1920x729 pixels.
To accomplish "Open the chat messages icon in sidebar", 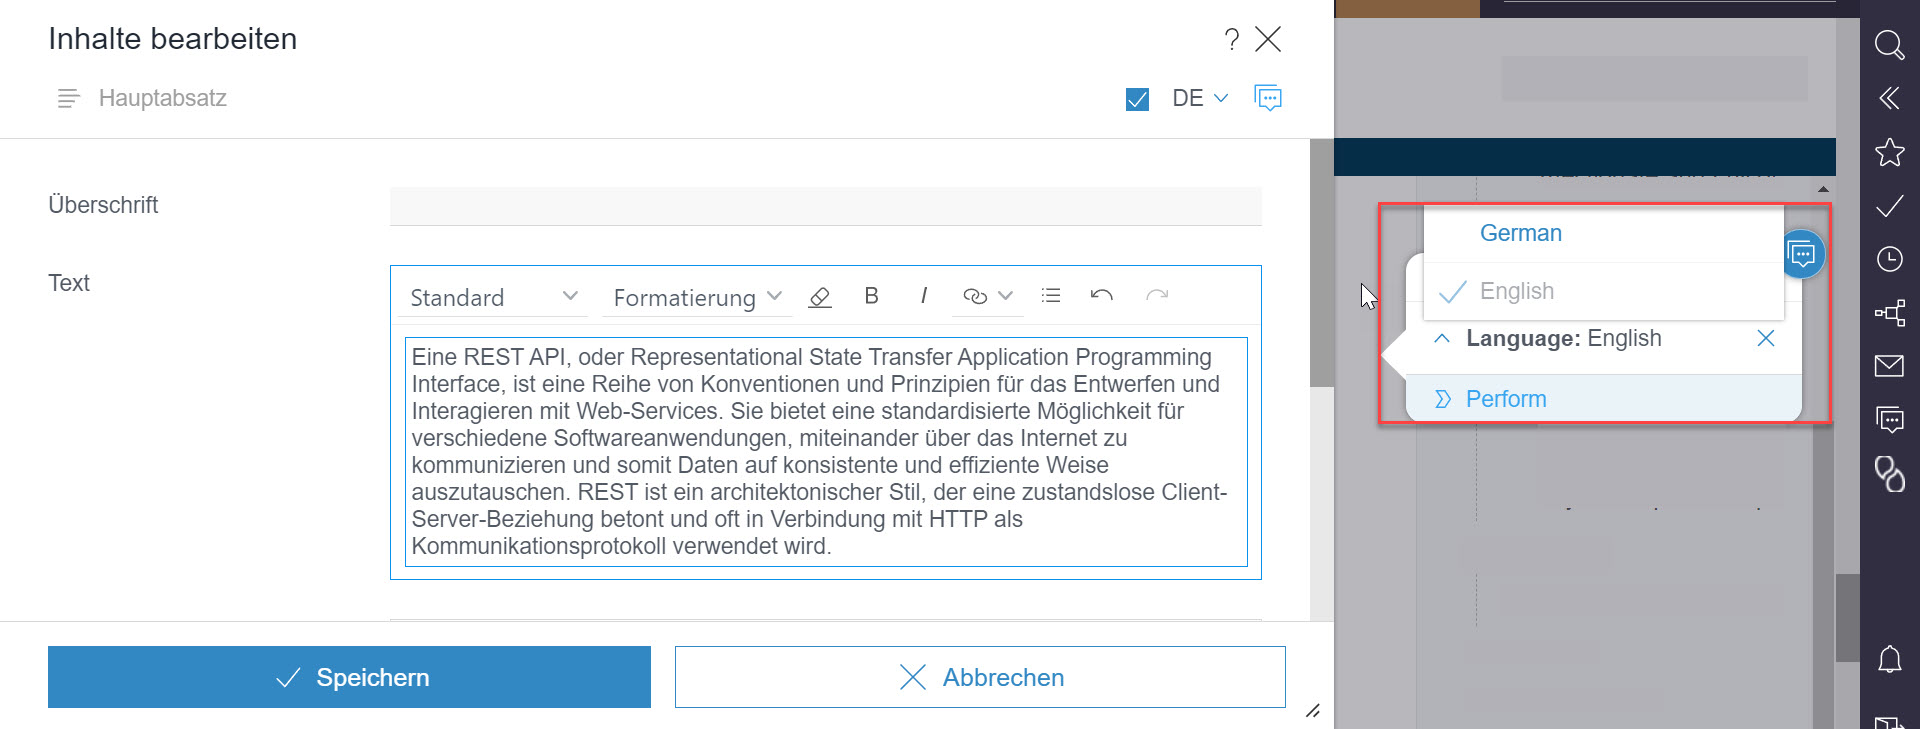I will click(x=1889, y=419).
